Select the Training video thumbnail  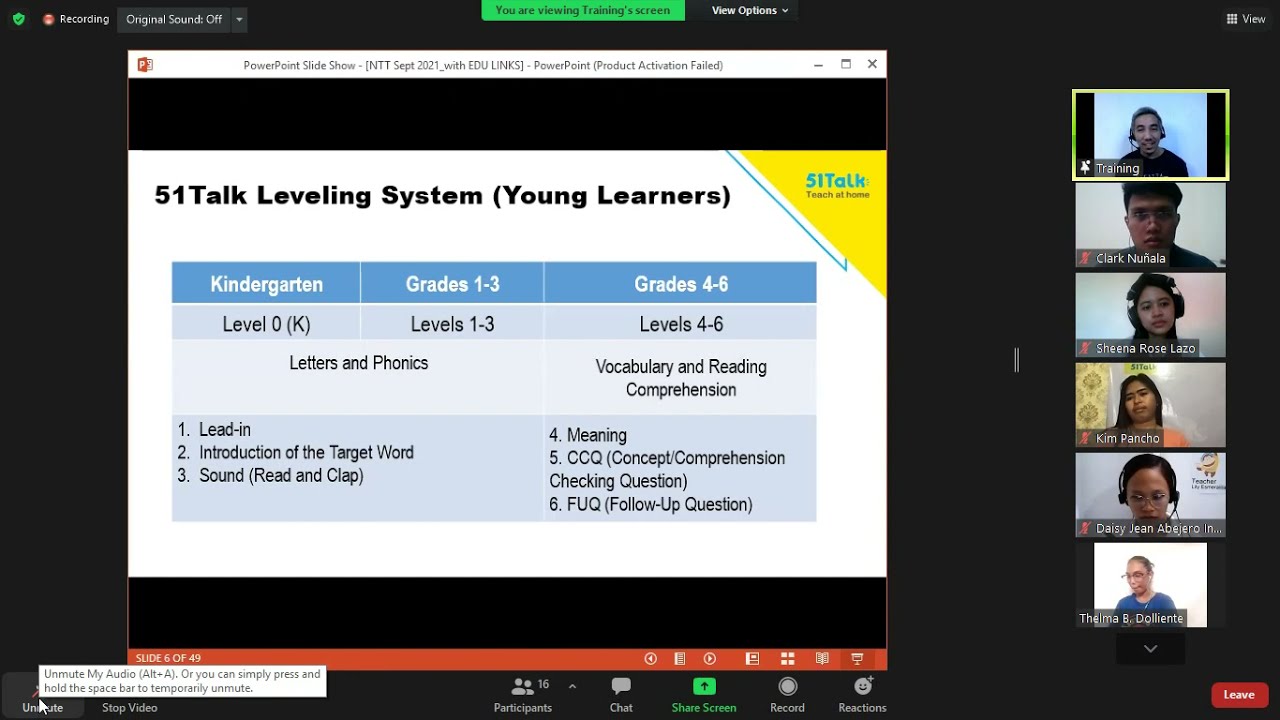click(1150, 135)
